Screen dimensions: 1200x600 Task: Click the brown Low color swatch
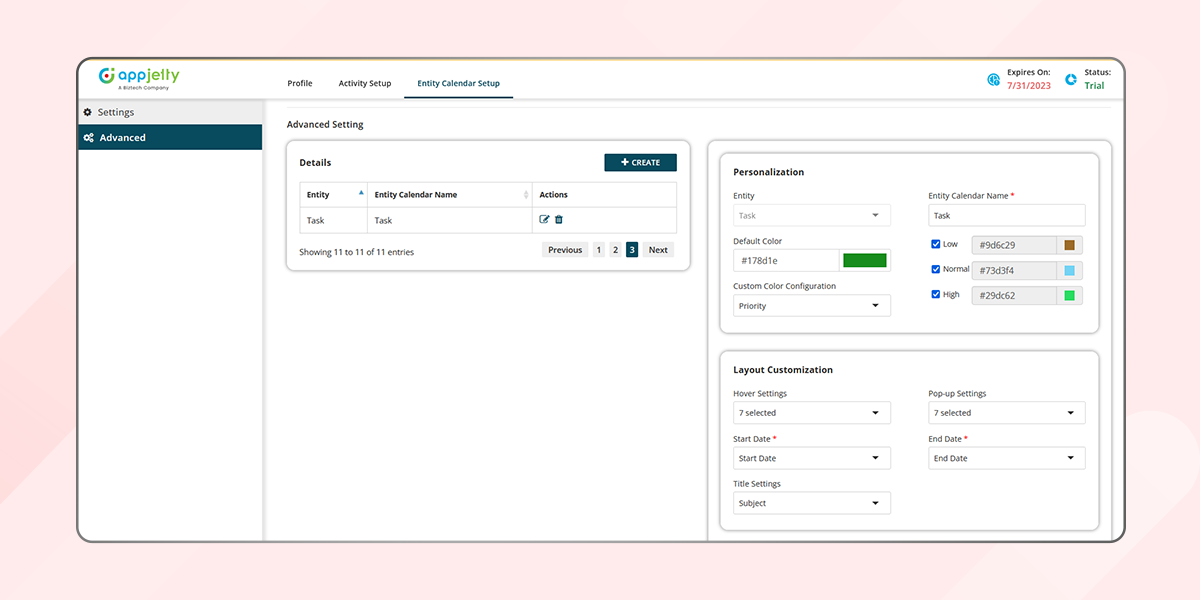point(1069,245)
